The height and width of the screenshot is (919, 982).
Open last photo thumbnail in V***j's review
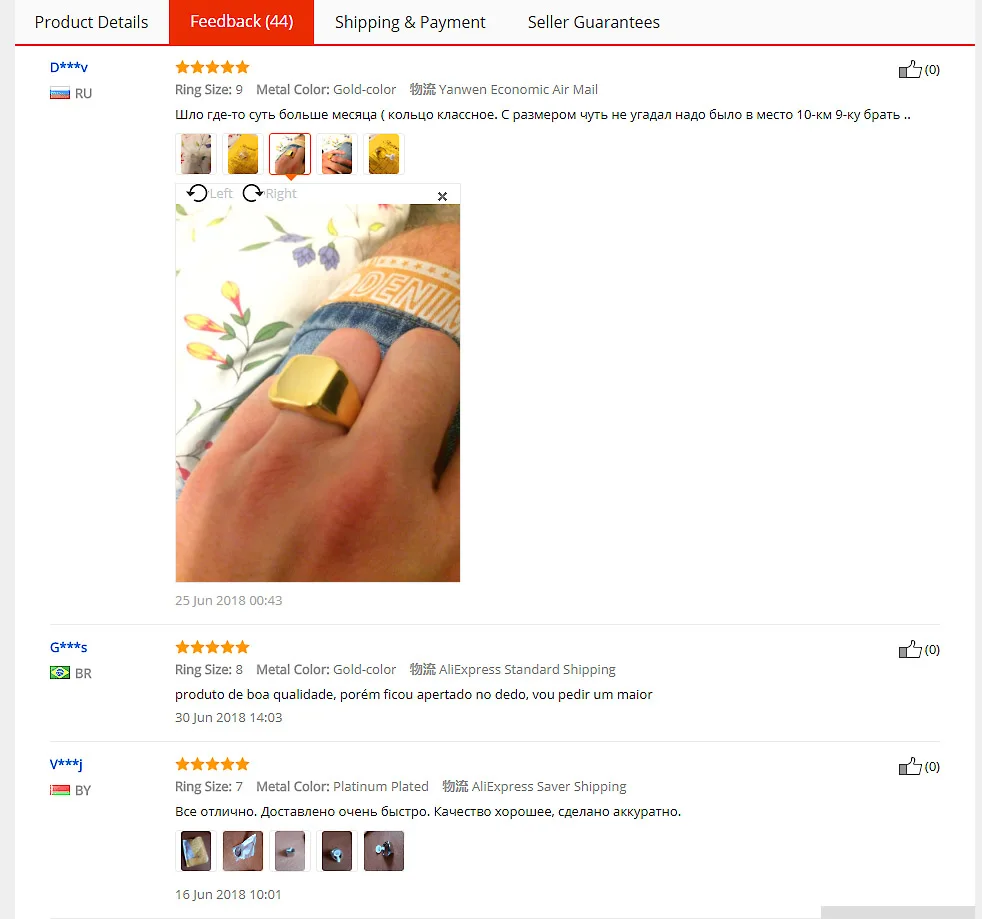click(x=384, y=851)
